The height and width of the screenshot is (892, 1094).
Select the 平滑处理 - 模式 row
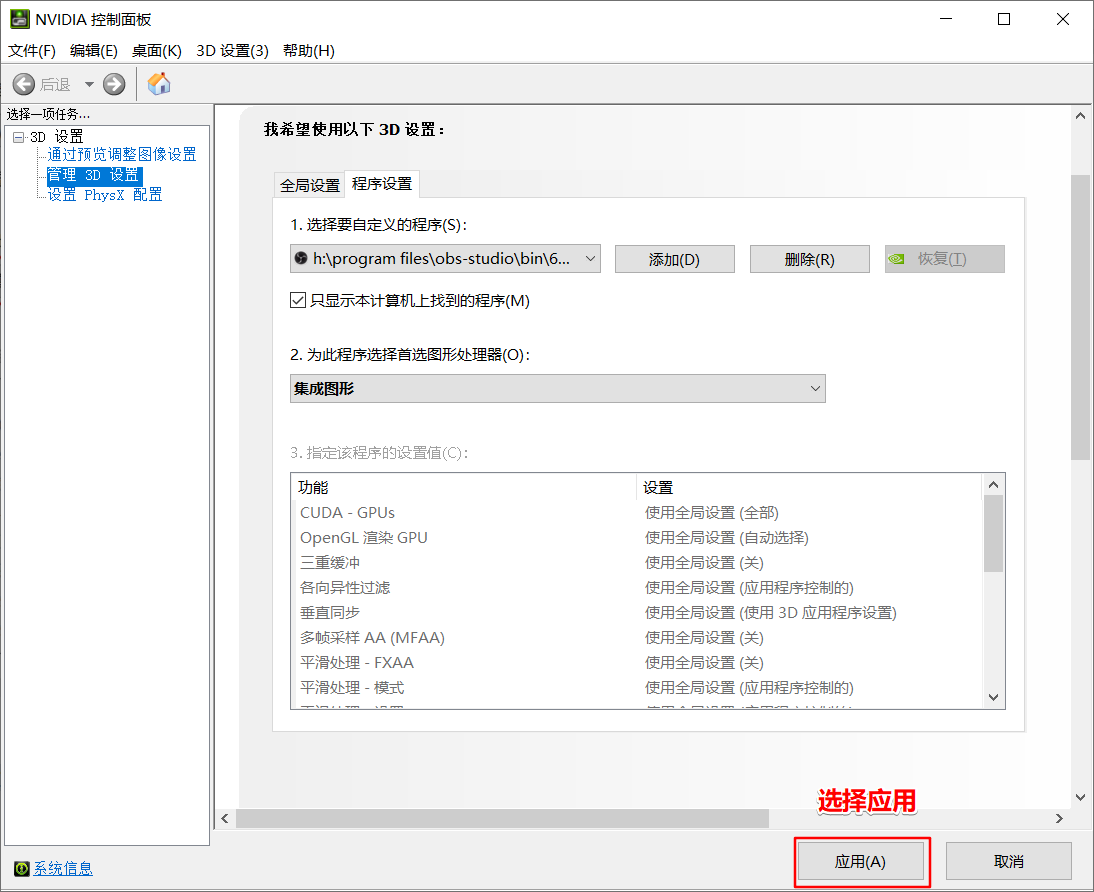click(x=636, y=687)
